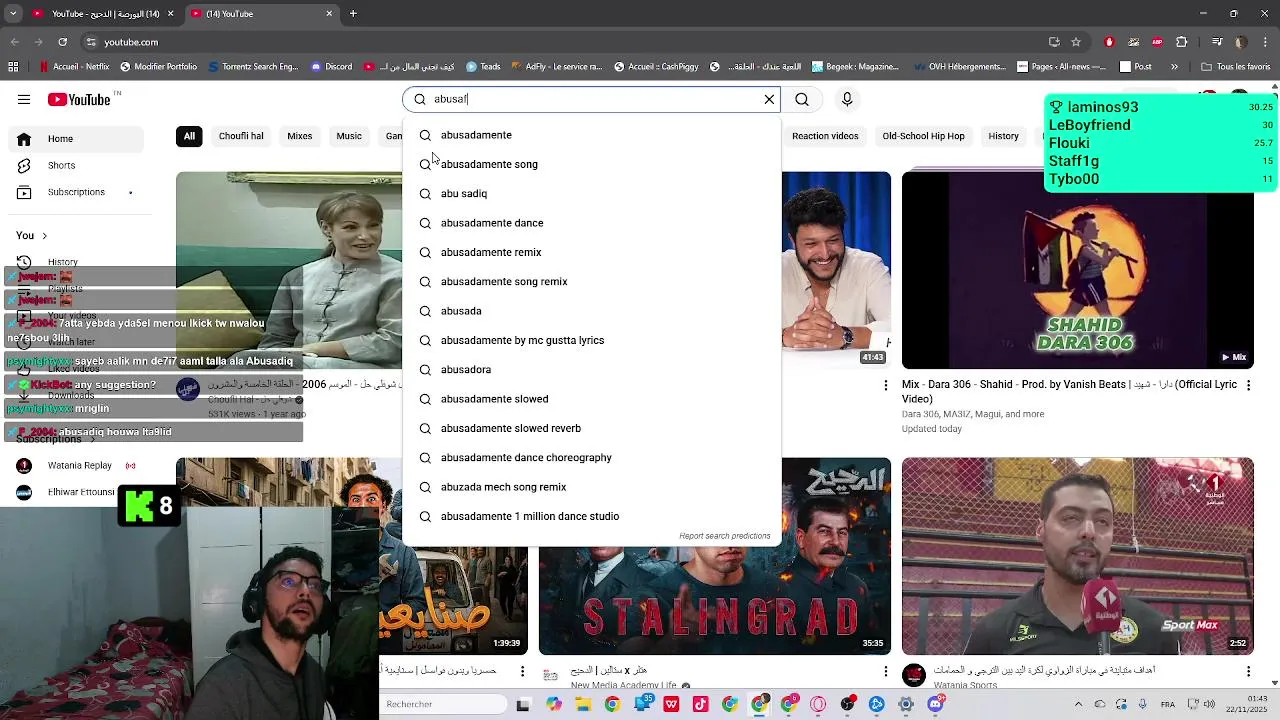Open the Chrome three-dot menu
This screenshot has width=1280, height=720.
[x=1265, y=42]
